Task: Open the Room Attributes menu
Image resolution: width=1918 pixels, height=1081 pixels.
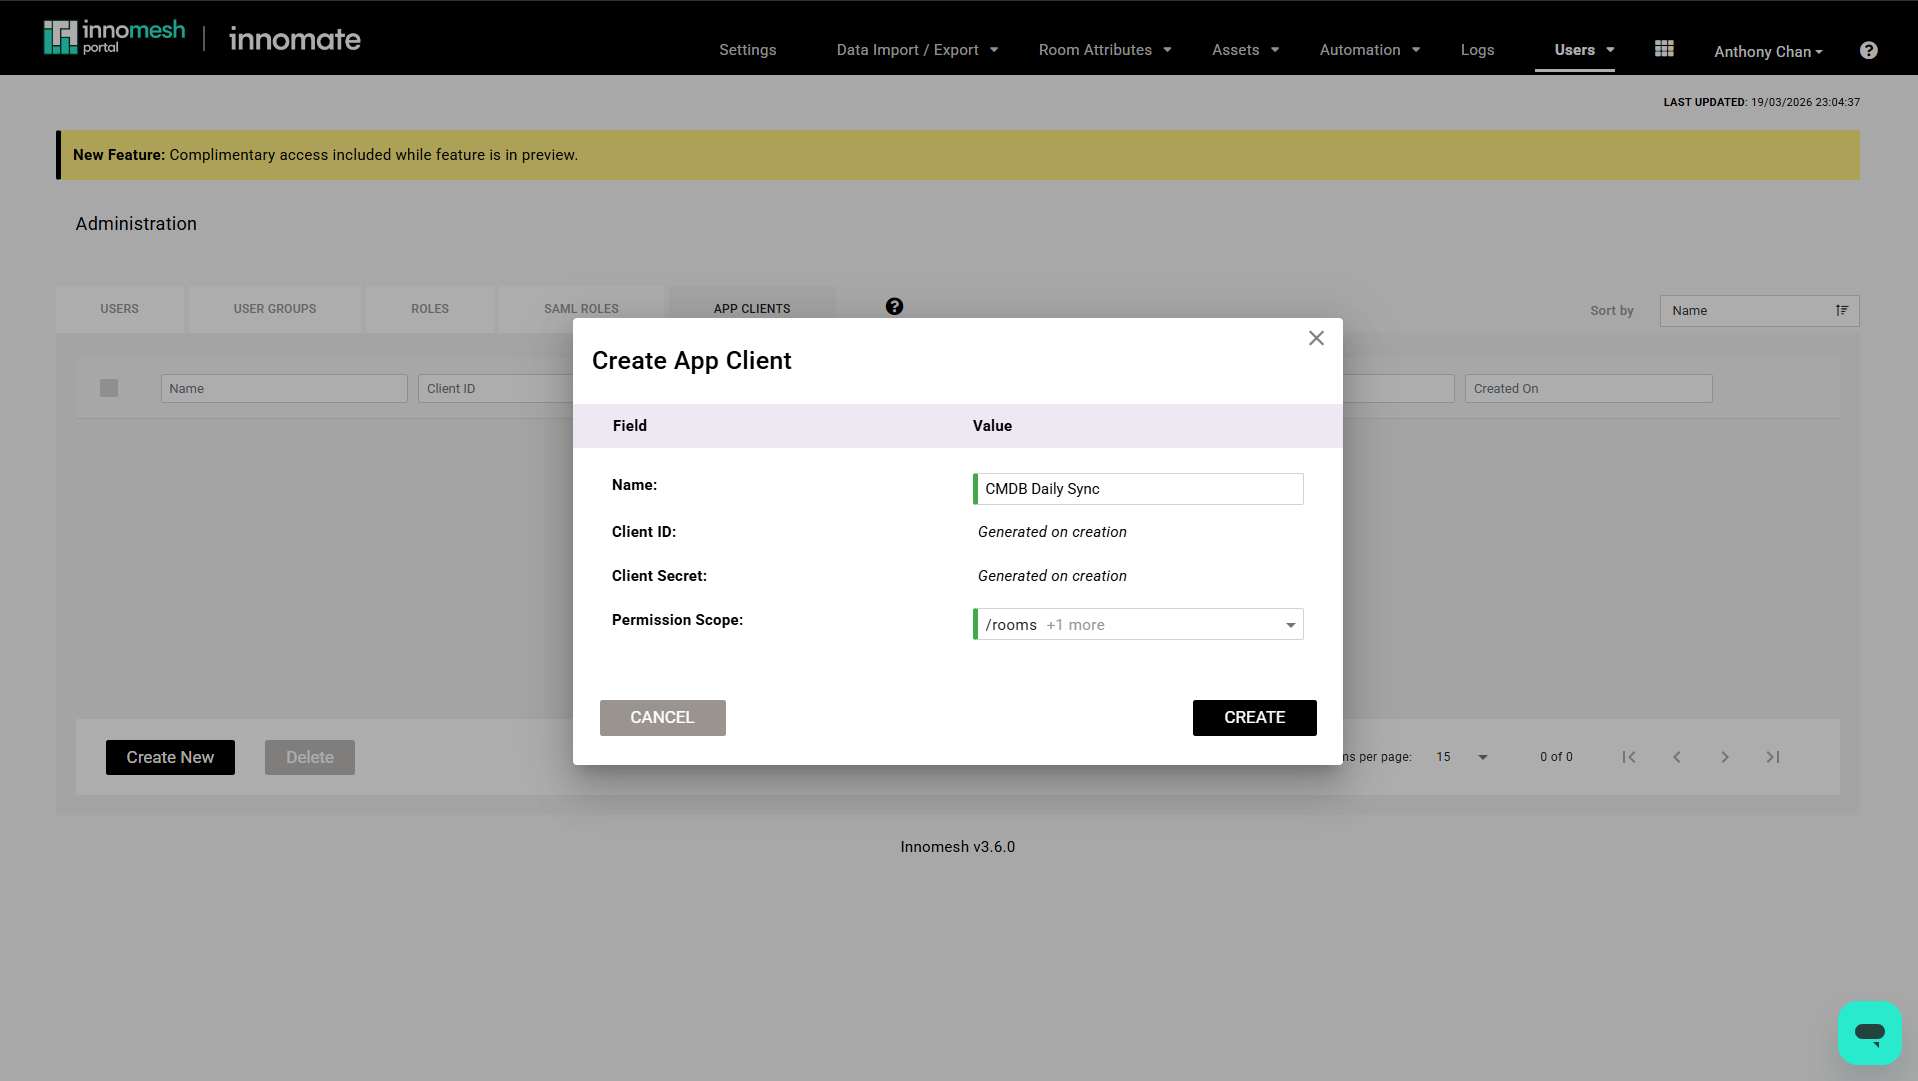Action: tap(1104, 50)
